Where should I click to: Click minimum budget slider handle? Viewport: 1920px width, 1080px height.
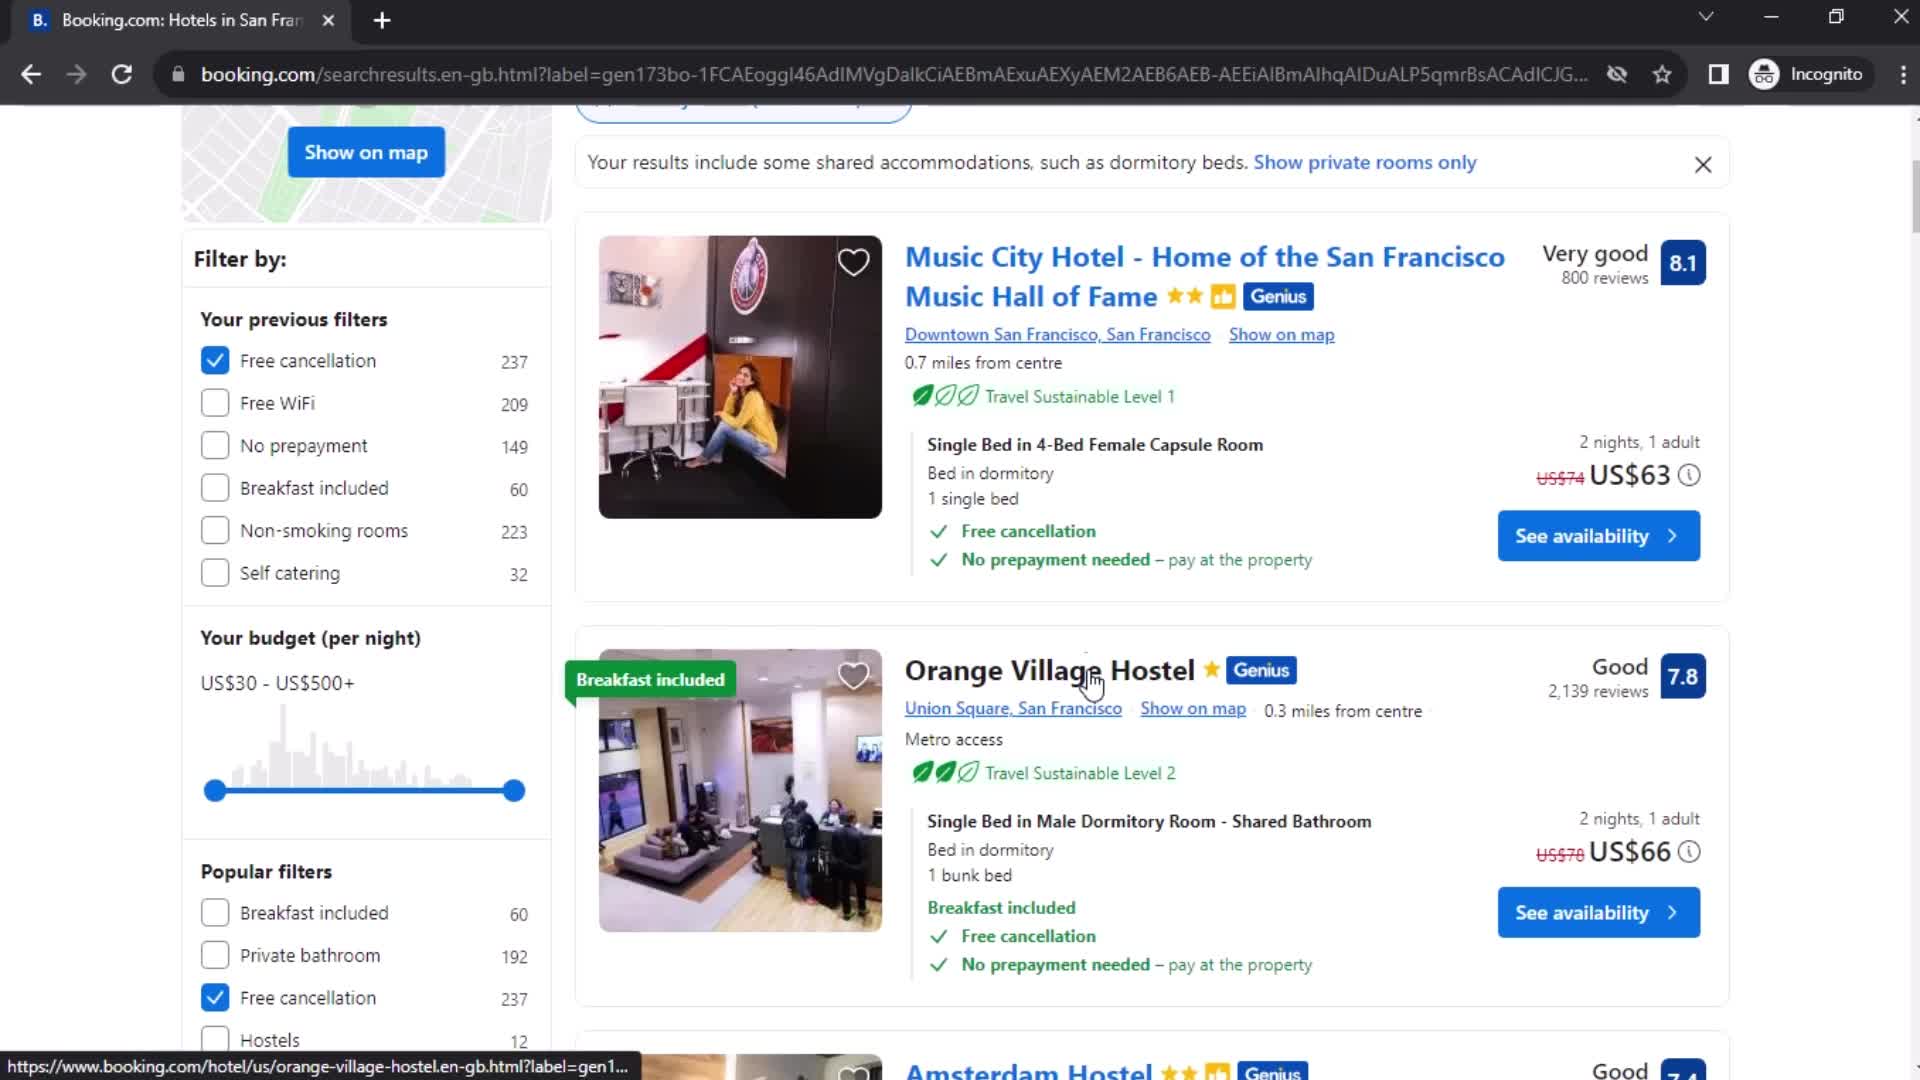(x=215, y=791)
